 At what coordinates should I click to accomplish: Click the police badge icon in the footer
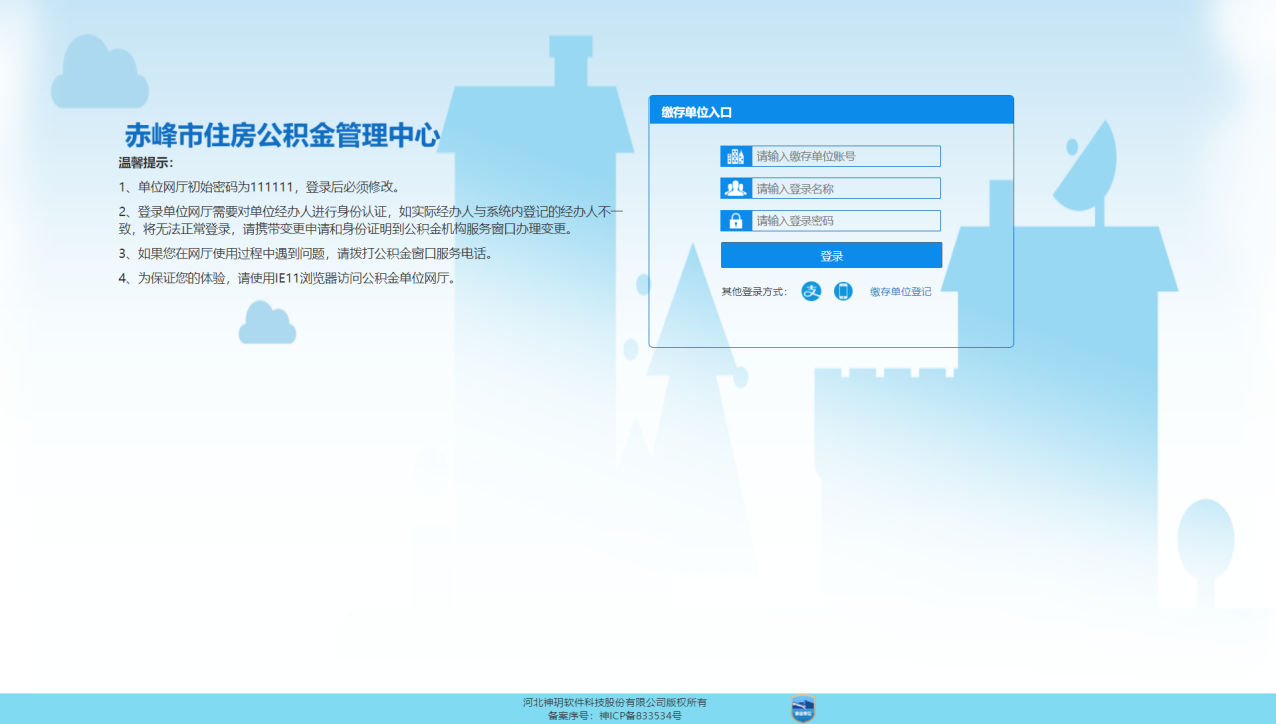803,709
